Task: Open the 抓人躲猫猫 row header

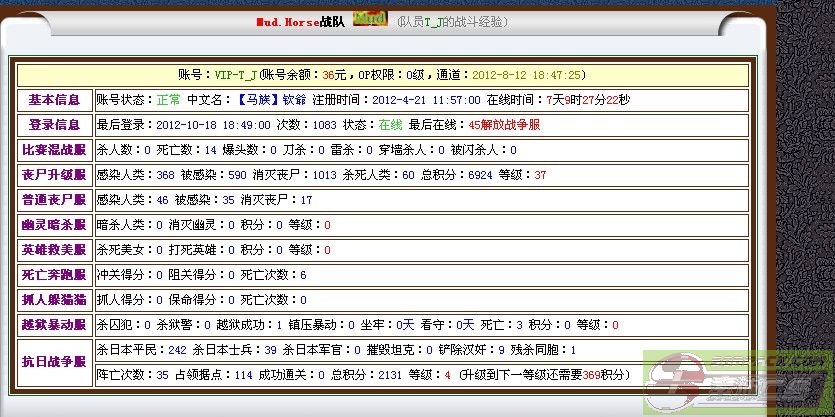Action: 54,300
